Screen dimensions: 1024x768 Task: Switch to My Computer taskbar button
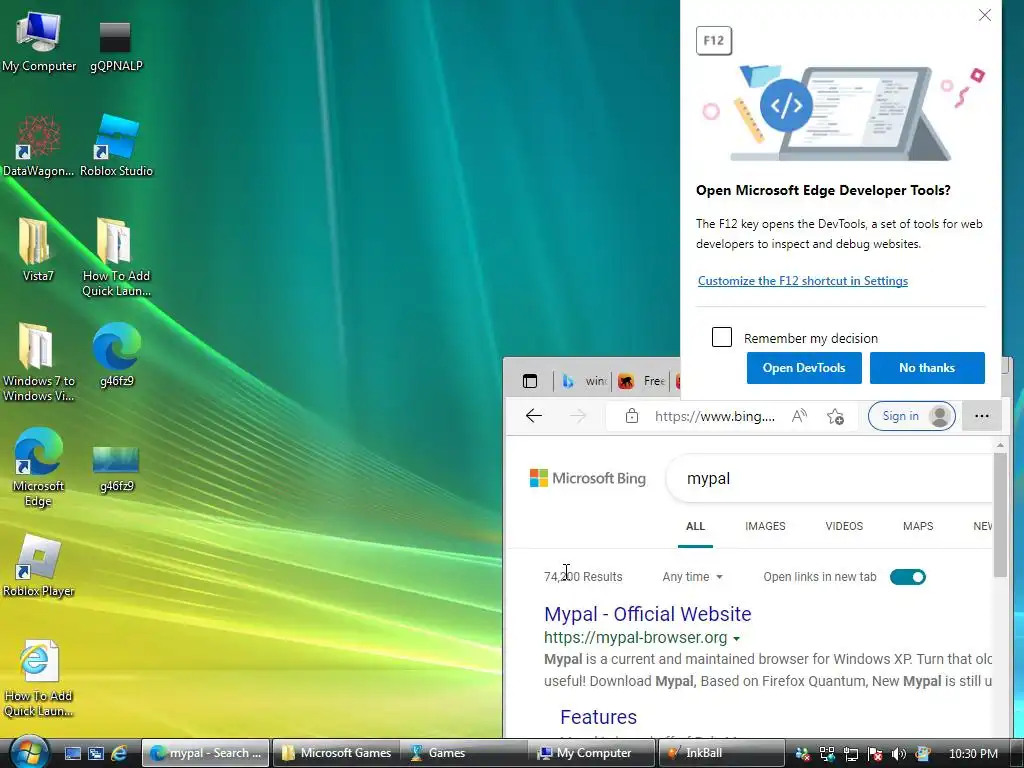592,753
